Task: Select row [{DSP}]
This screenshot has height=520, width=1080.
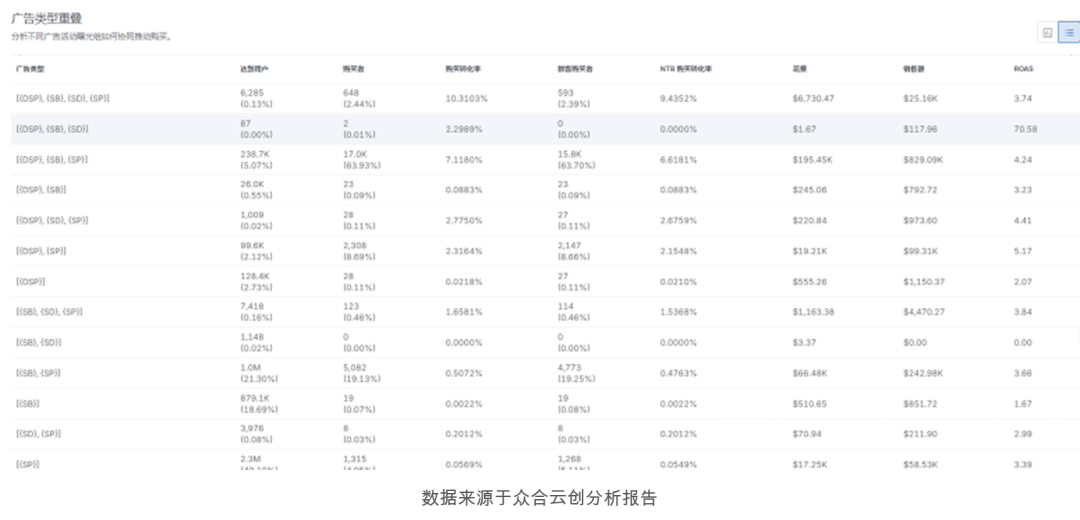Action: pos(545,281)
